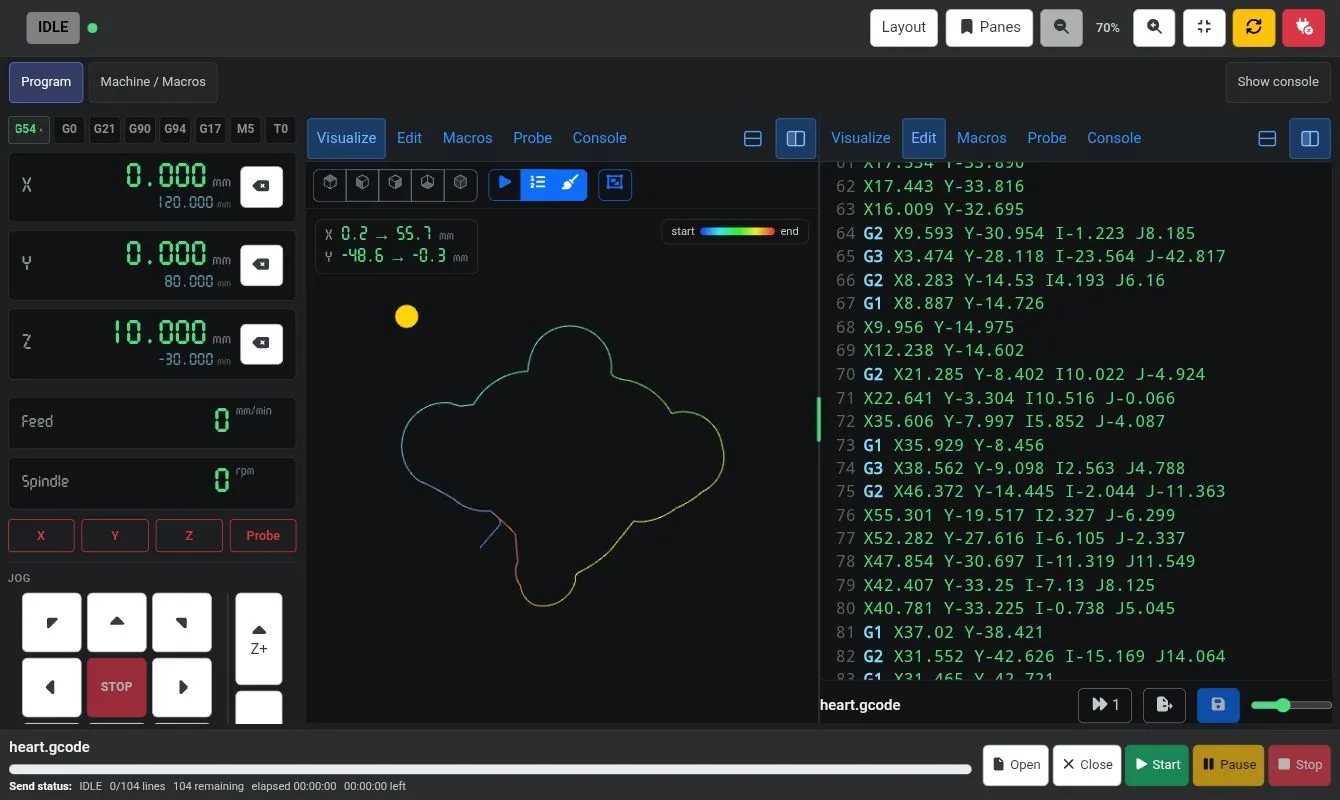Toggle the play icon in visualizer toolbar
The height and width of the screenshot is (800, 1340).
click(x=505, y=183)
